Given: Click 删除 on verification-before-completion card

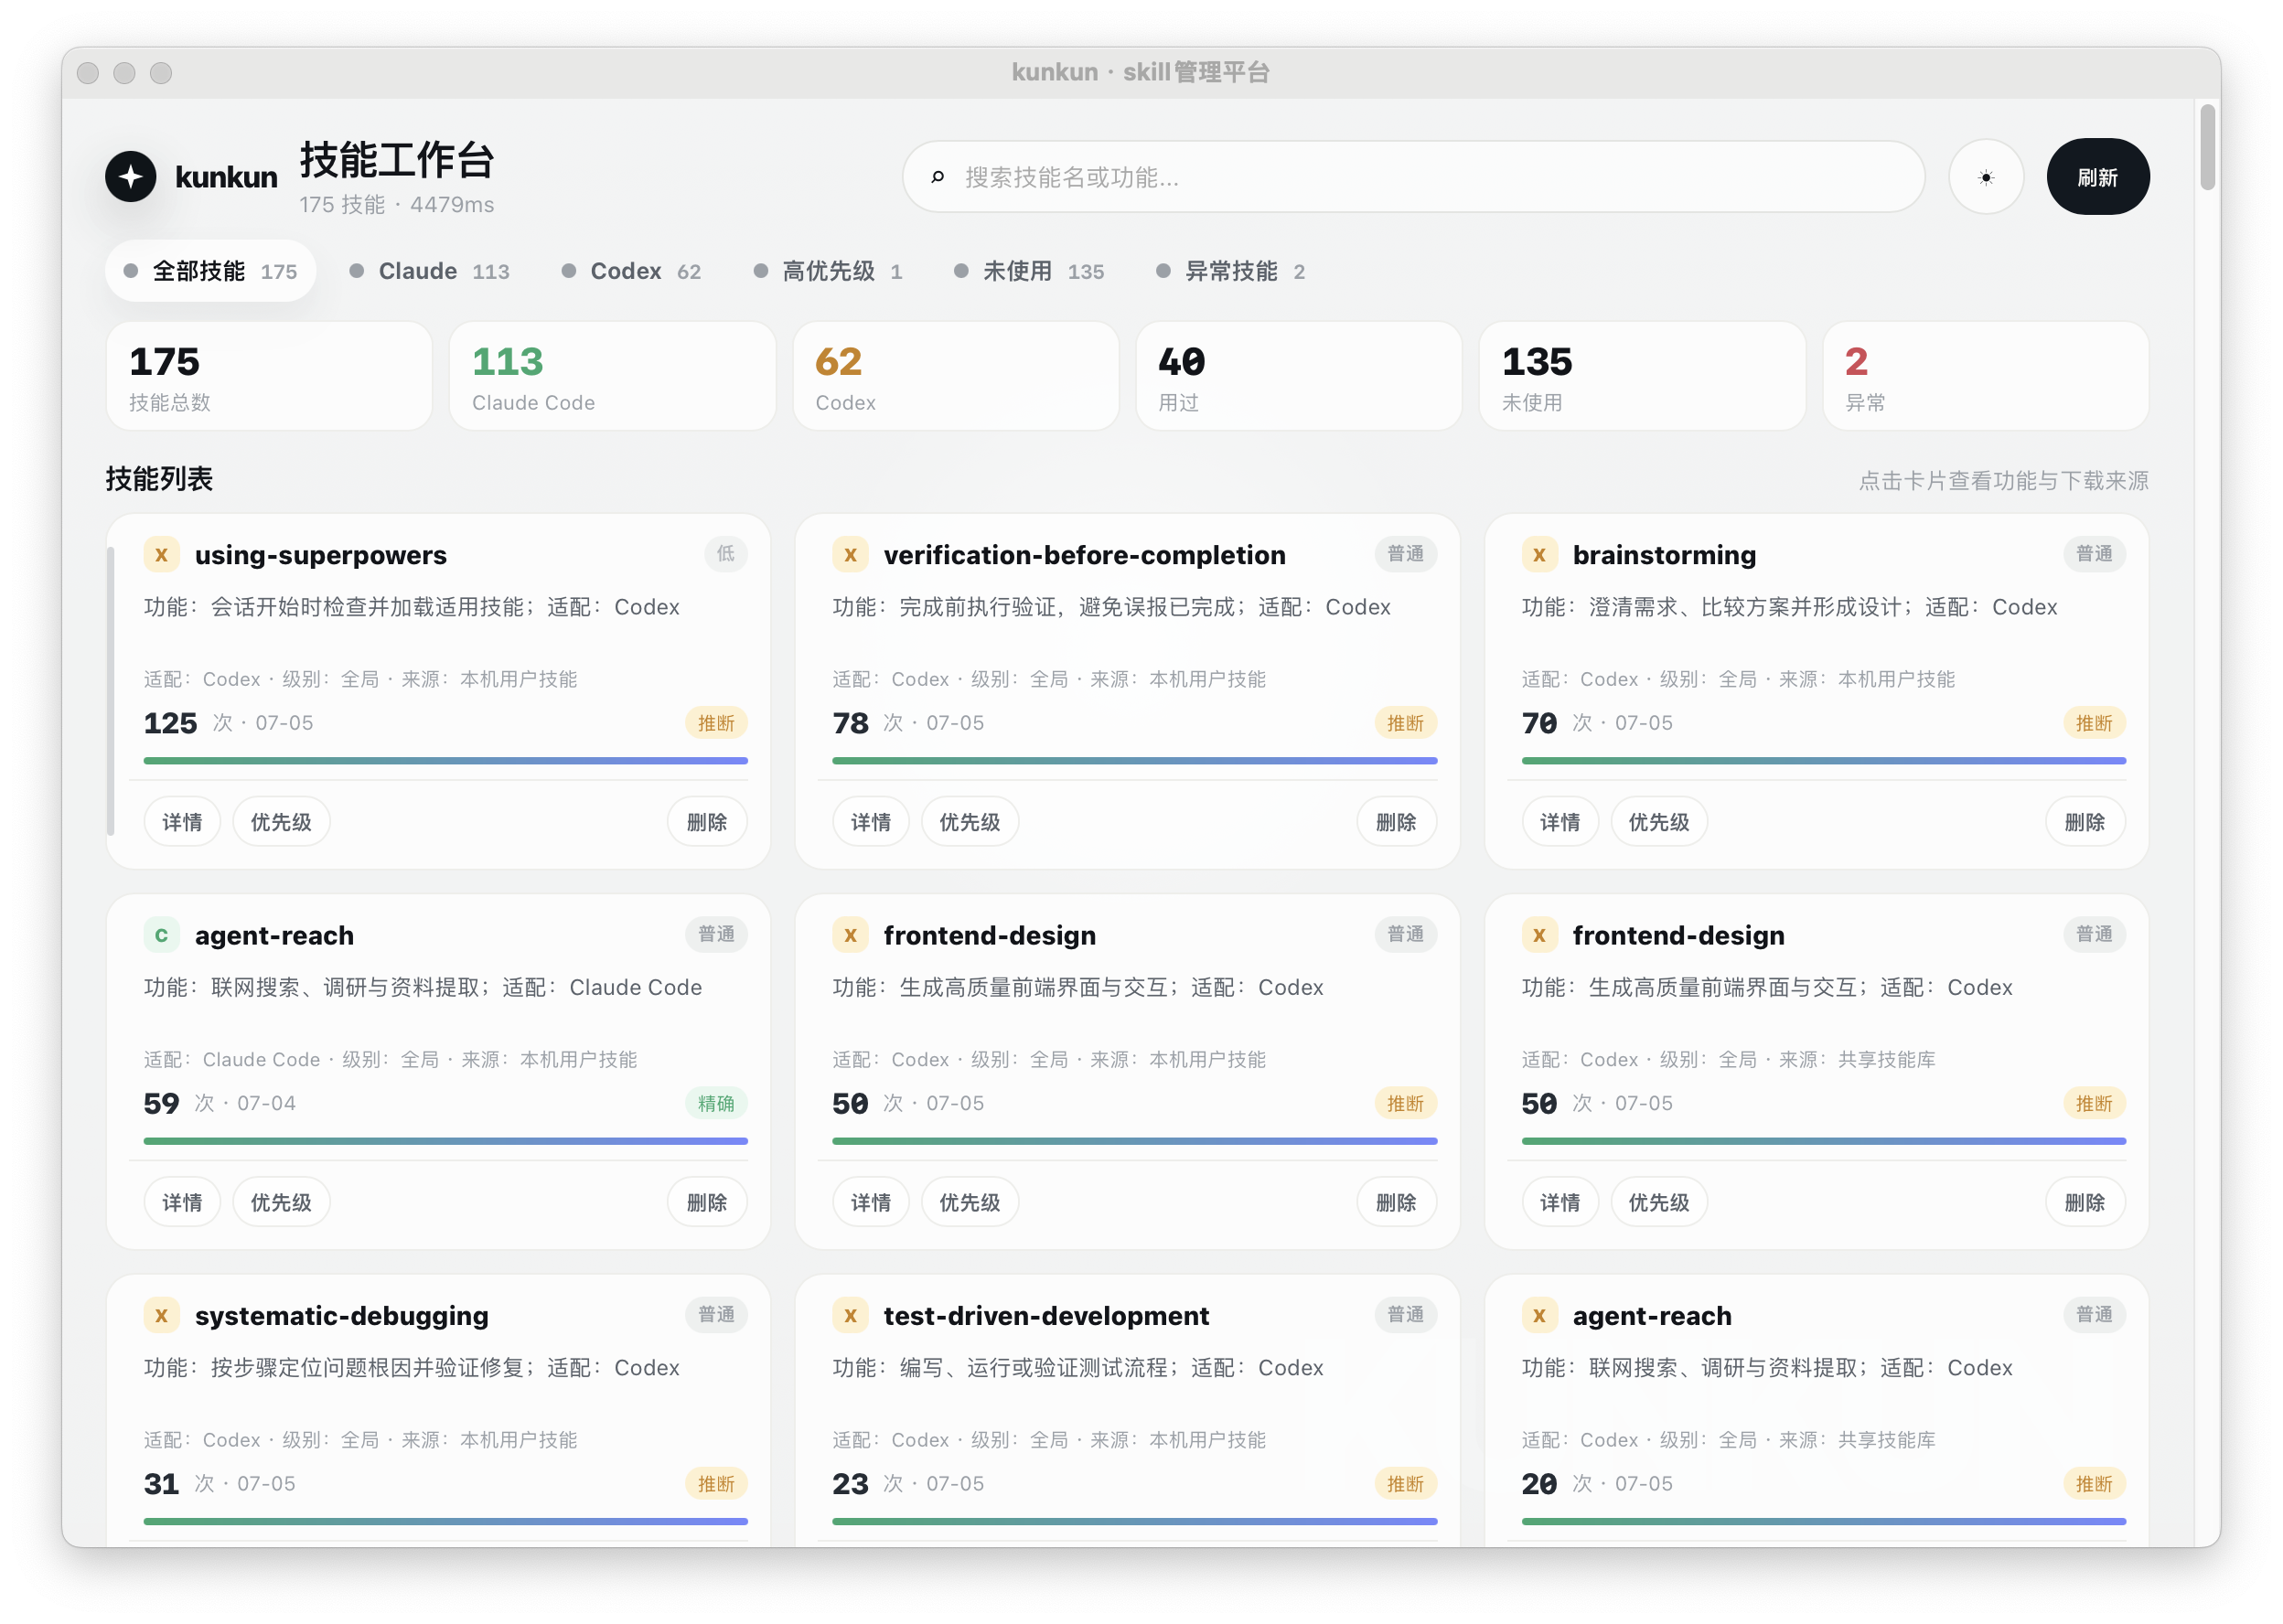Looking at the screenshot, I should click(1396, 822).
